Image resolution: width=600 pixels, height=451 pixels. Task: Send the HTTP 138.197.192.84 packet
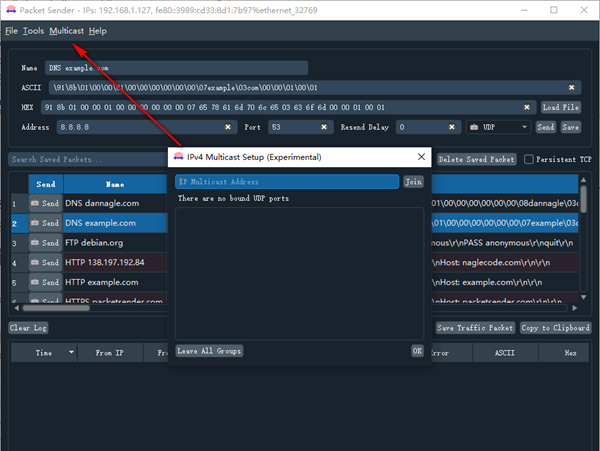click(46, 263)
